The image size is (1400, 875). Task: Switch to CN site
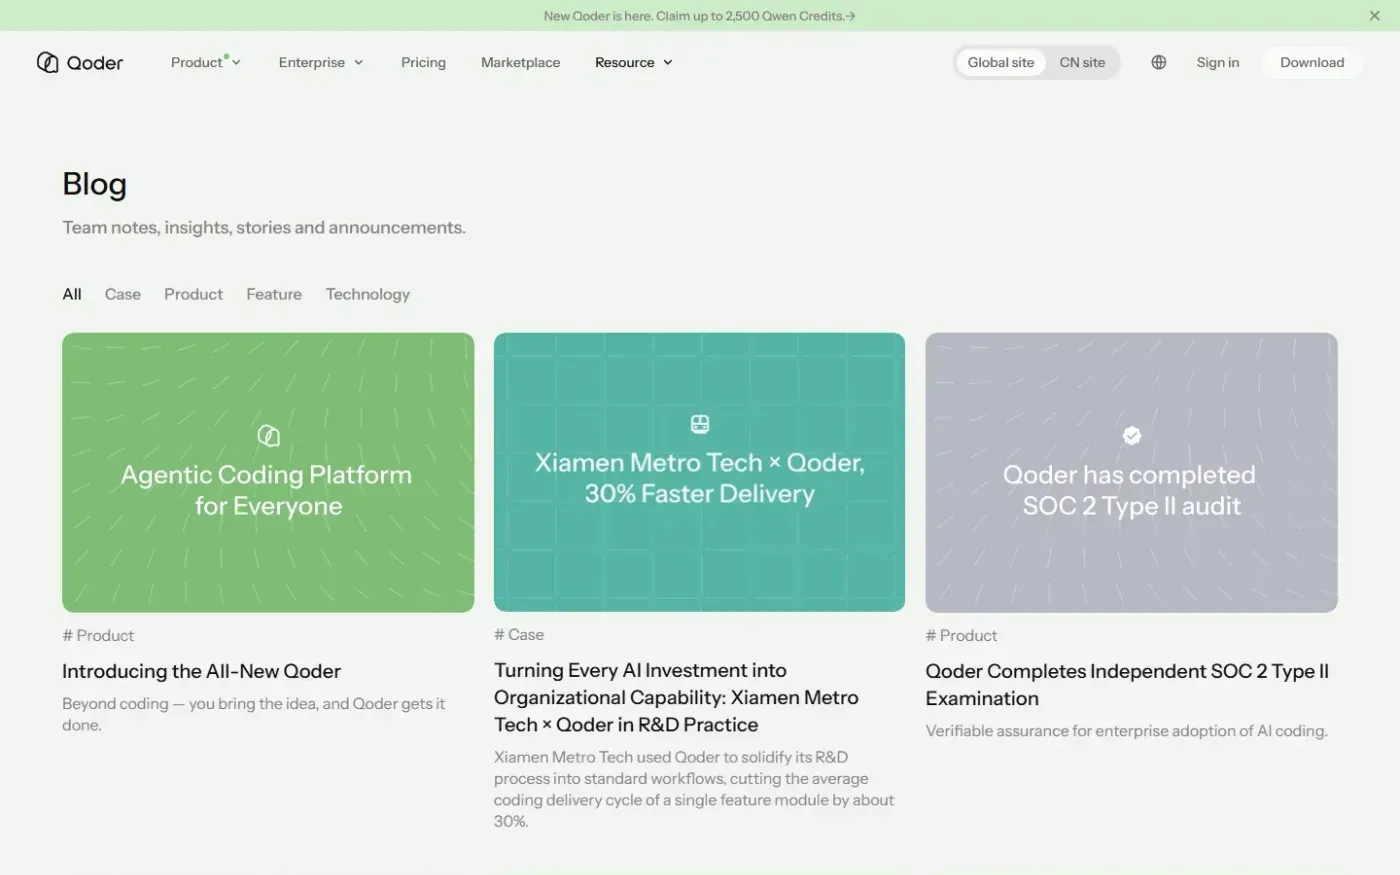coord(1082,62)
